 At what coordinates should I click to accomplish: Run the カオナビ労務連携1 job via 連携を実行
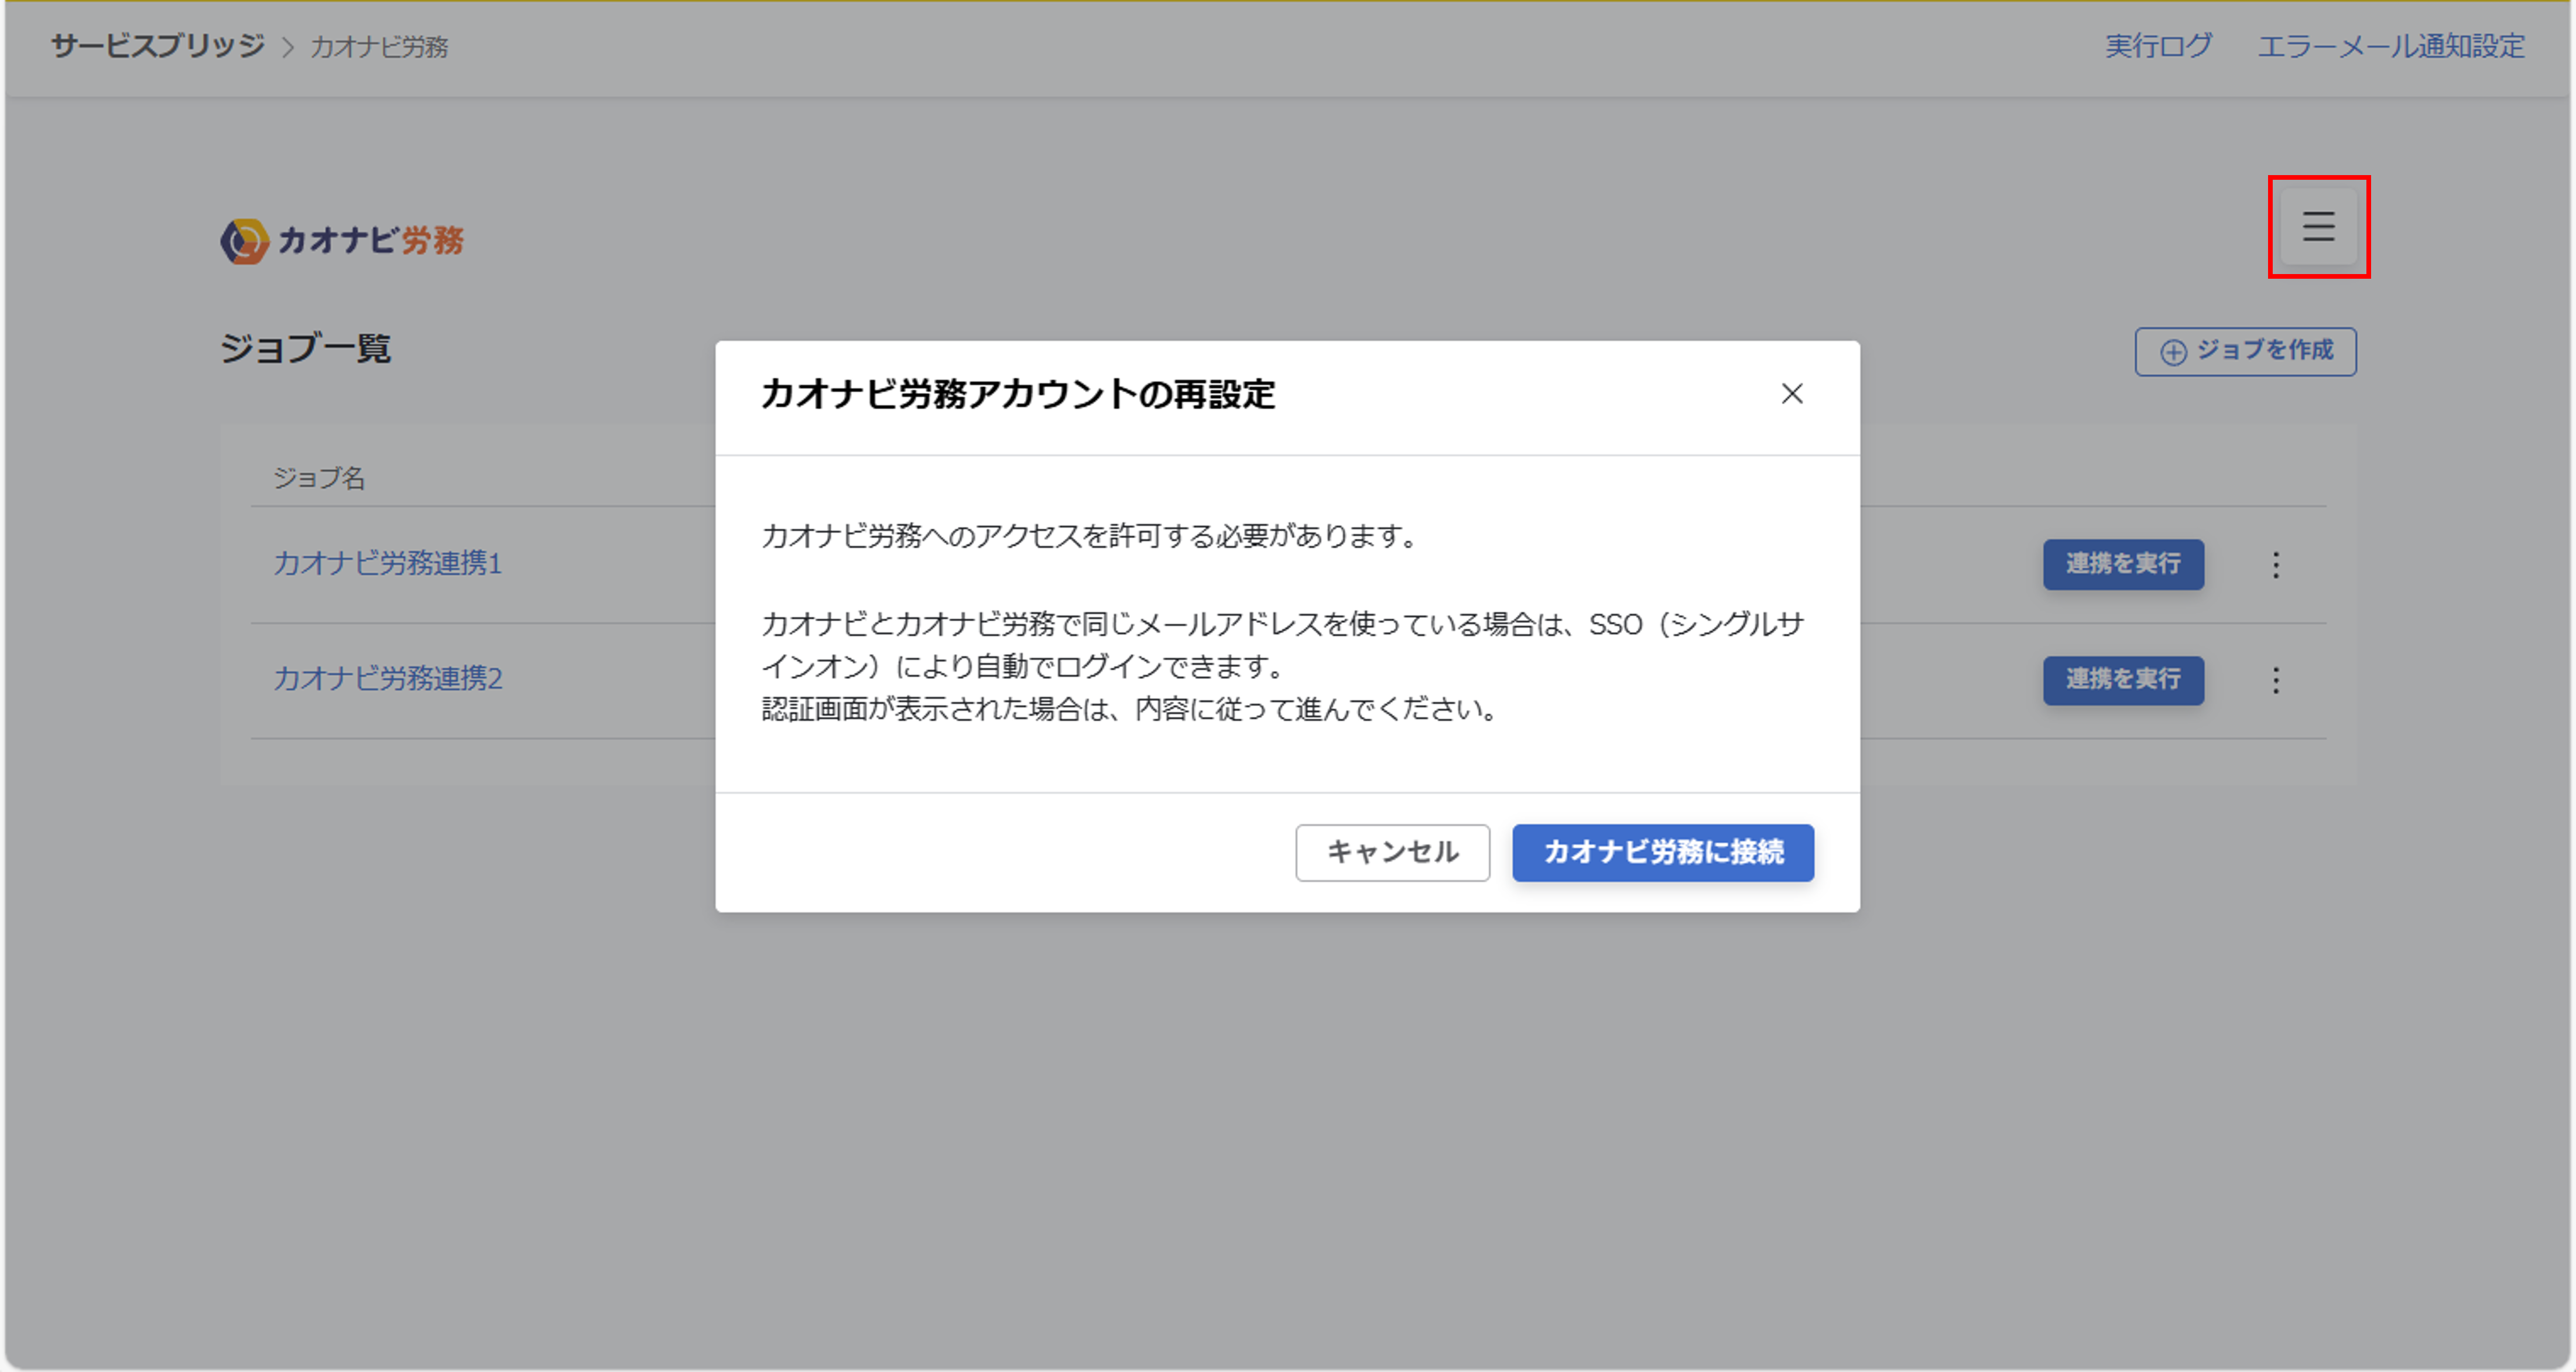tap(2123, 565)
